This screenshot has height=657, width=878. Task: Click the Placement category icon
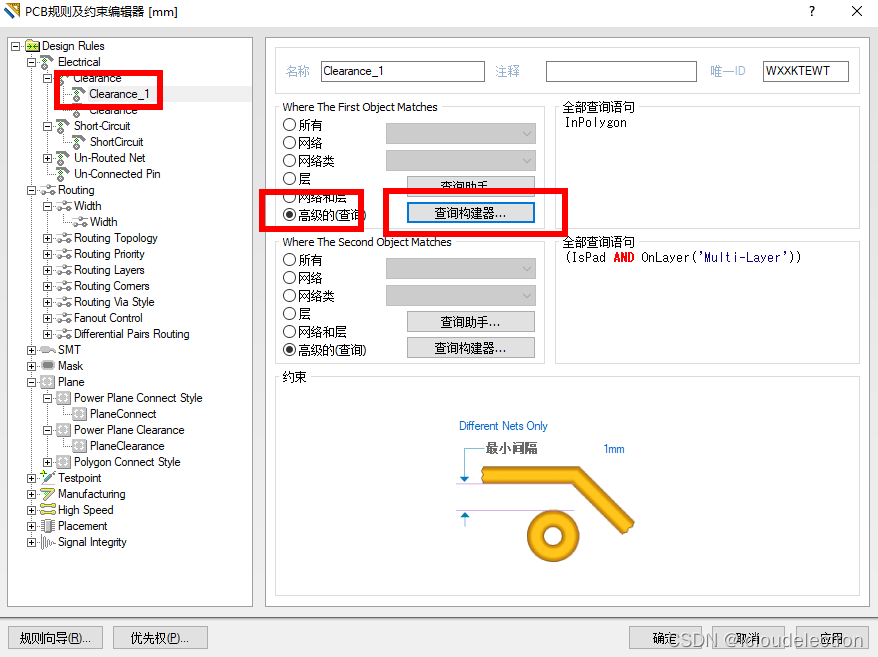point(48,526)
